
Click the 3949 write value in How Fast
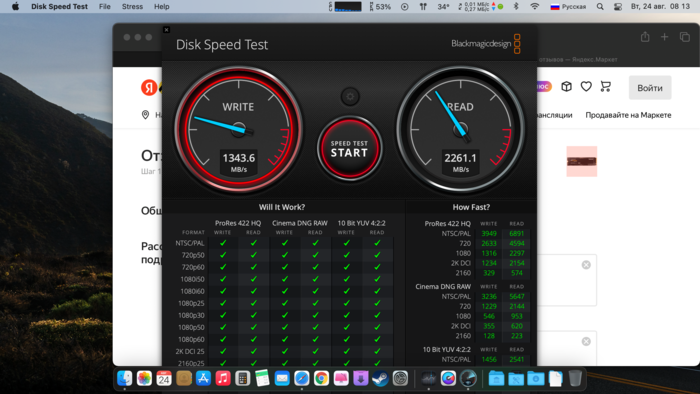tap(489, 233)
